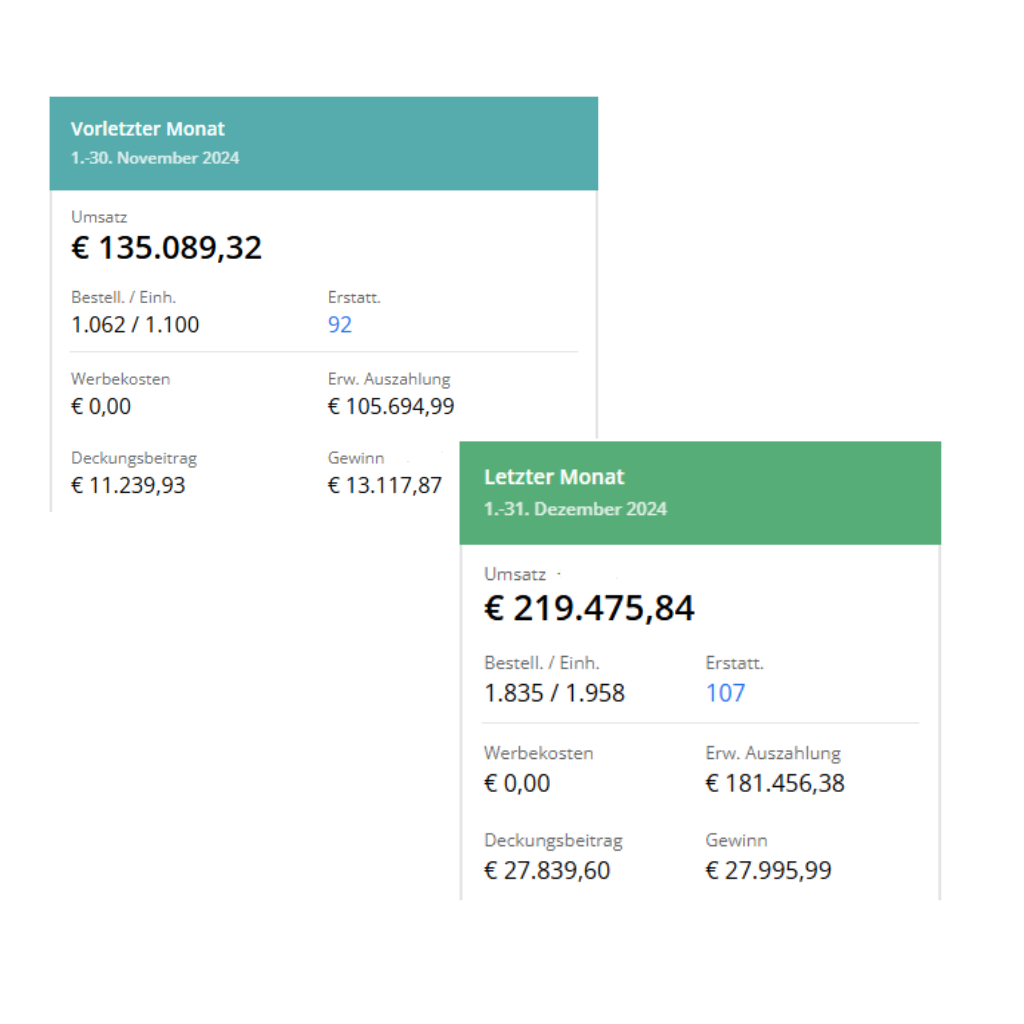
Task: Click the Umsatz label in December card
Action: pos(515,574)
